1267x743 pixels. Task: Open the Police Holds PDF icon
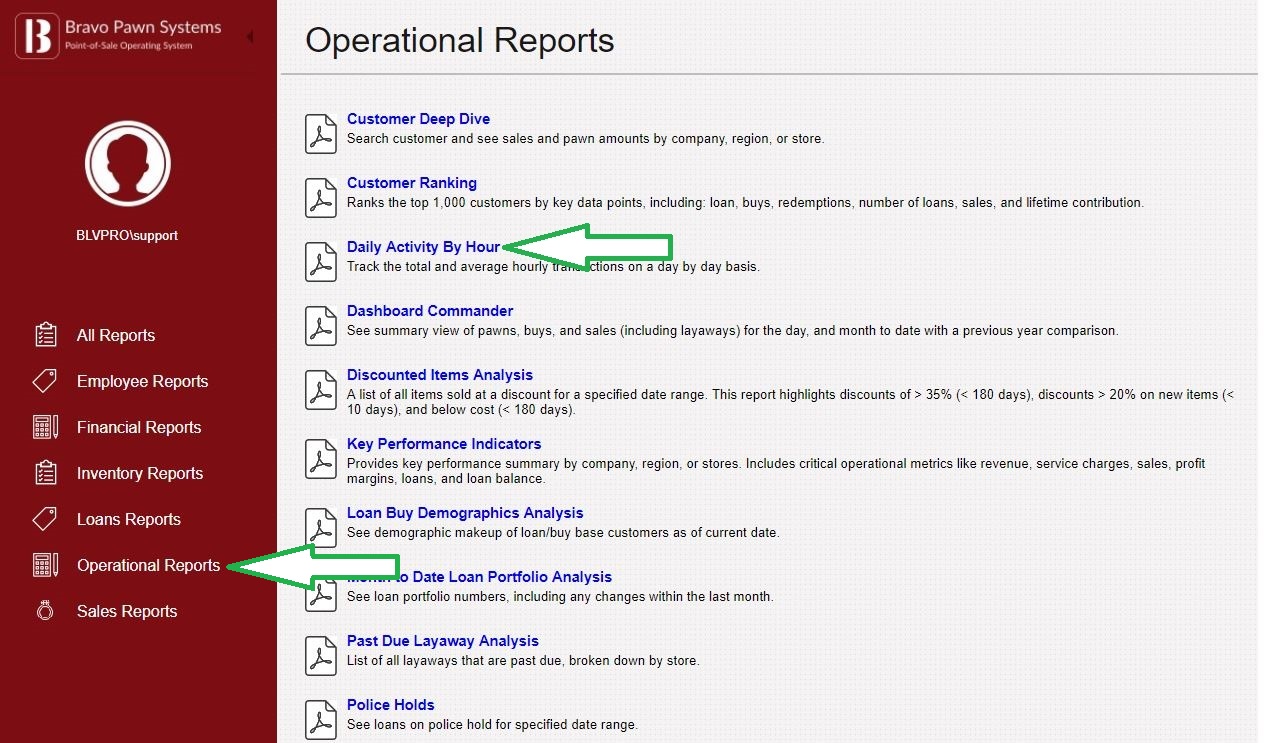pos(321,720)
